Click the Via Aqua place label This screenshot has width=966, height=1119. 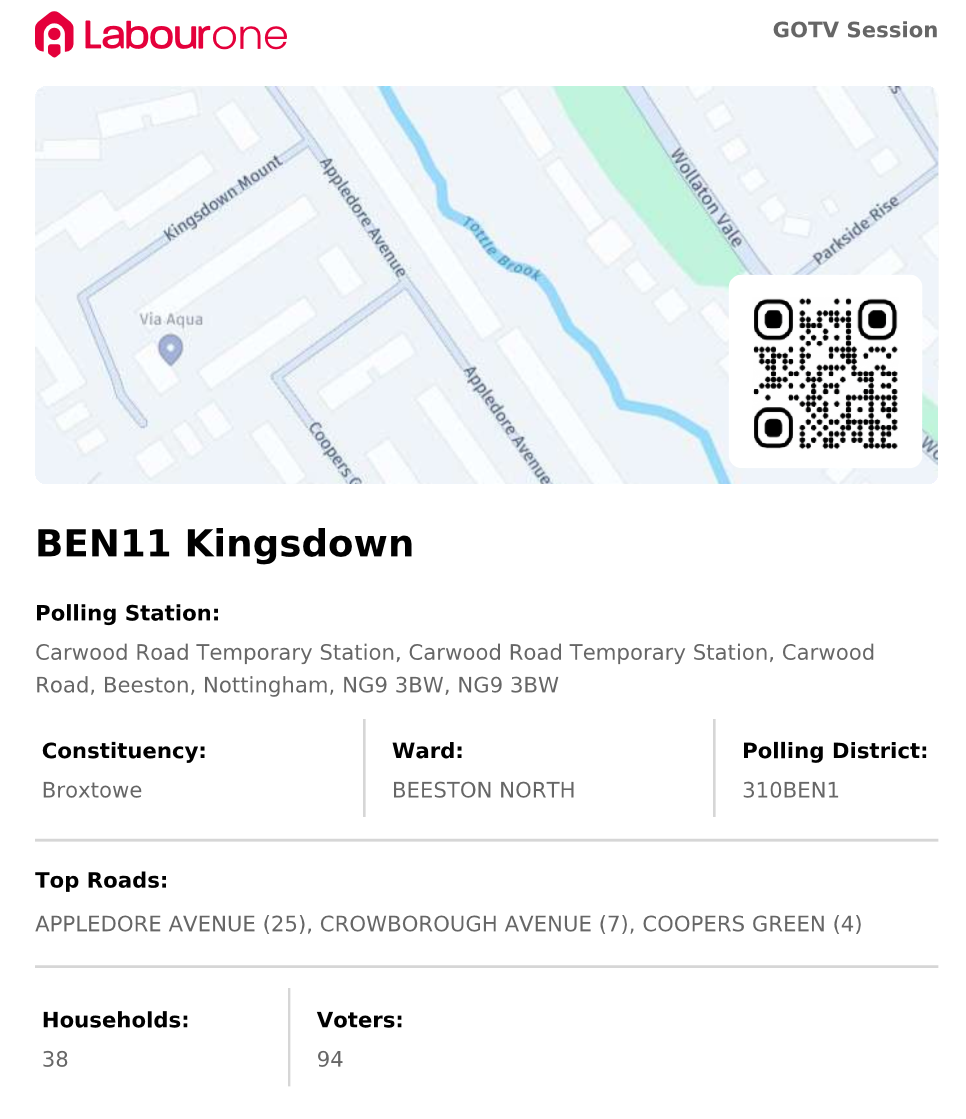(171, 320)
